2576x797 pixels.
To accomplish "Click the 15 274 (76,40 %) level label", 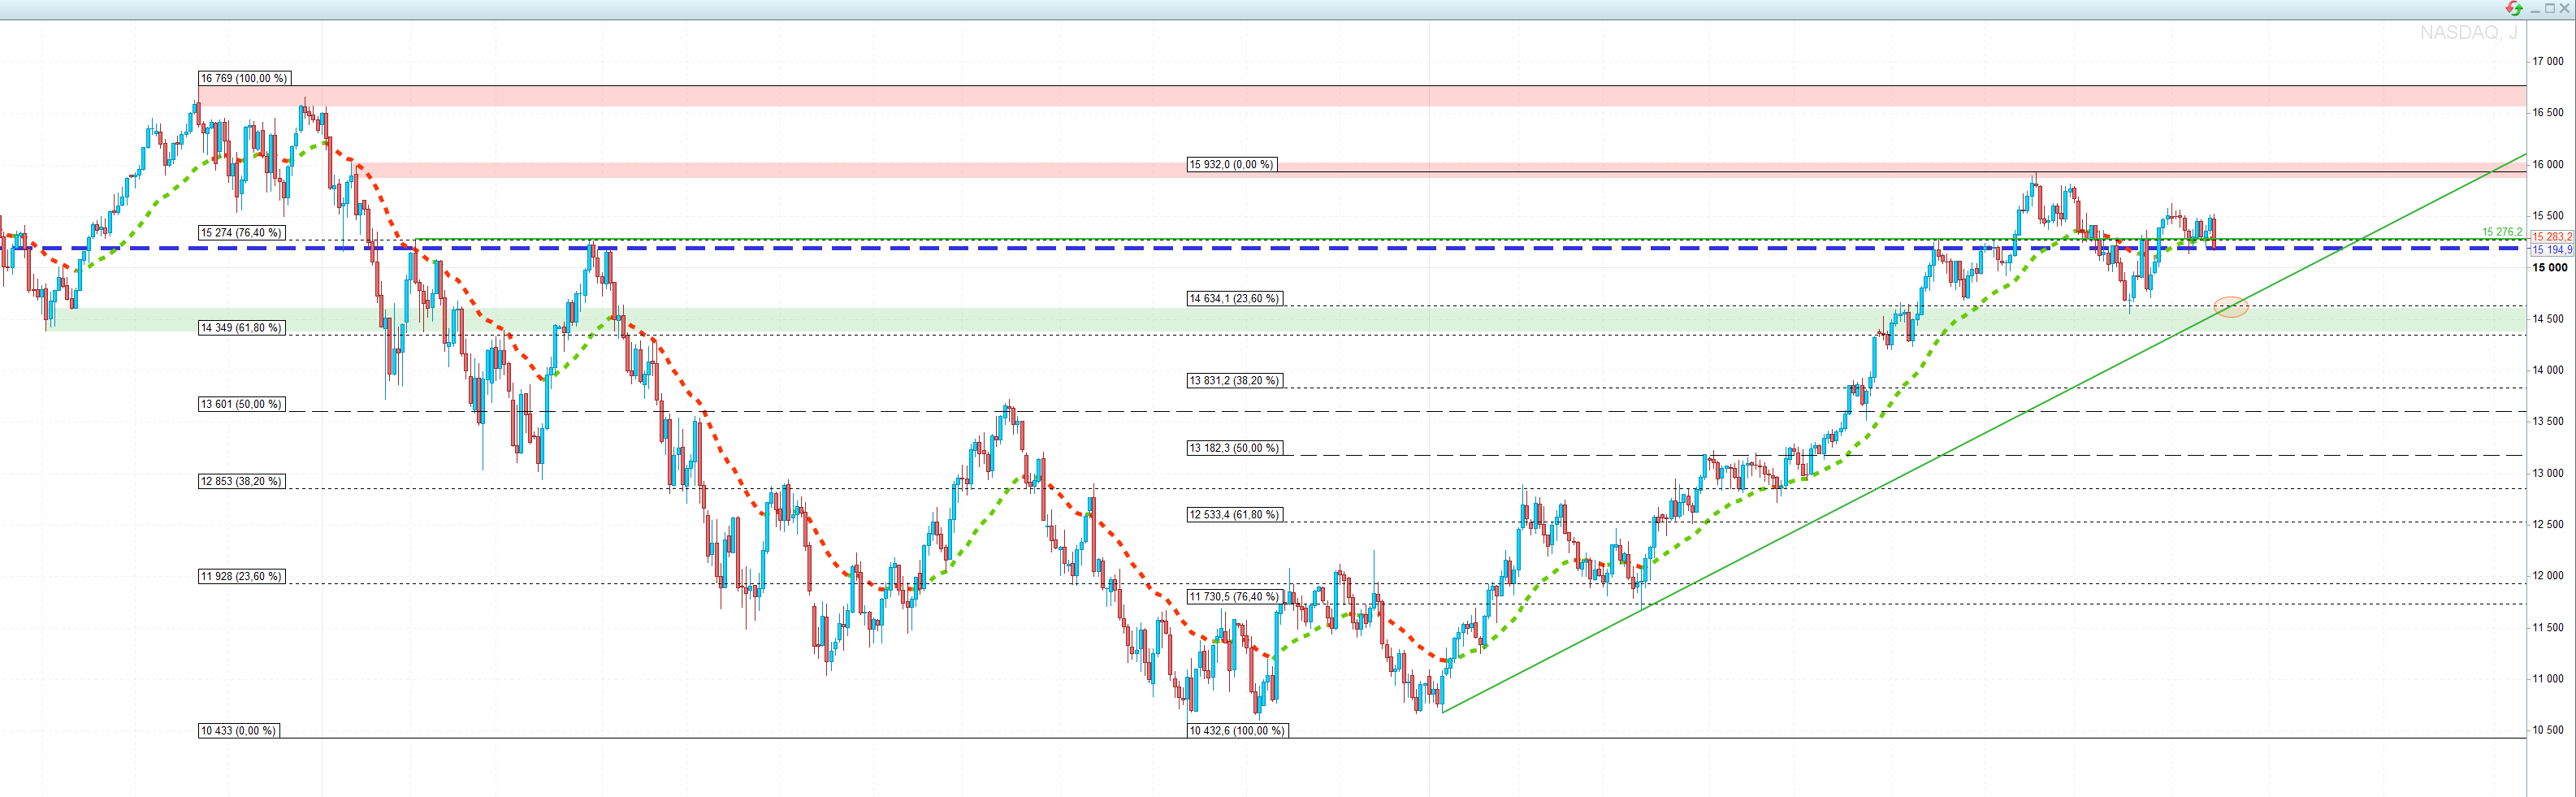I will [x=241, y=232].
